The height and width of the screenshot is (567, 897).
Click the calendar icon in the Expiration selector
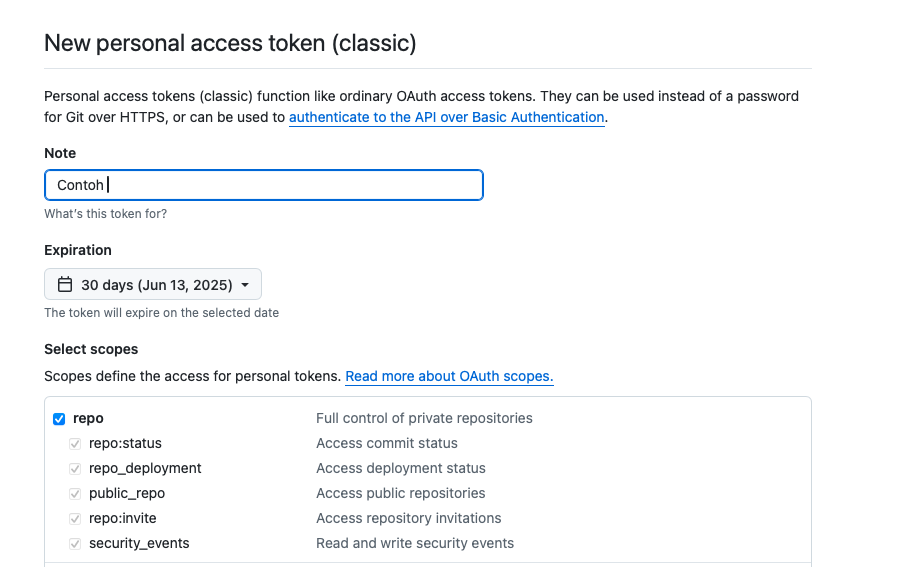point(65,285)
